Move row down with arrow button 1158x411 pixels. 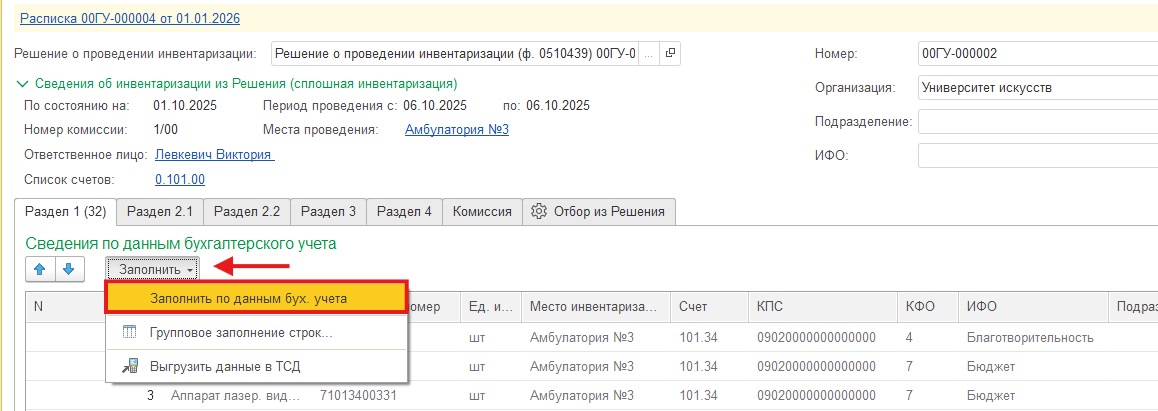click(69, 269)
